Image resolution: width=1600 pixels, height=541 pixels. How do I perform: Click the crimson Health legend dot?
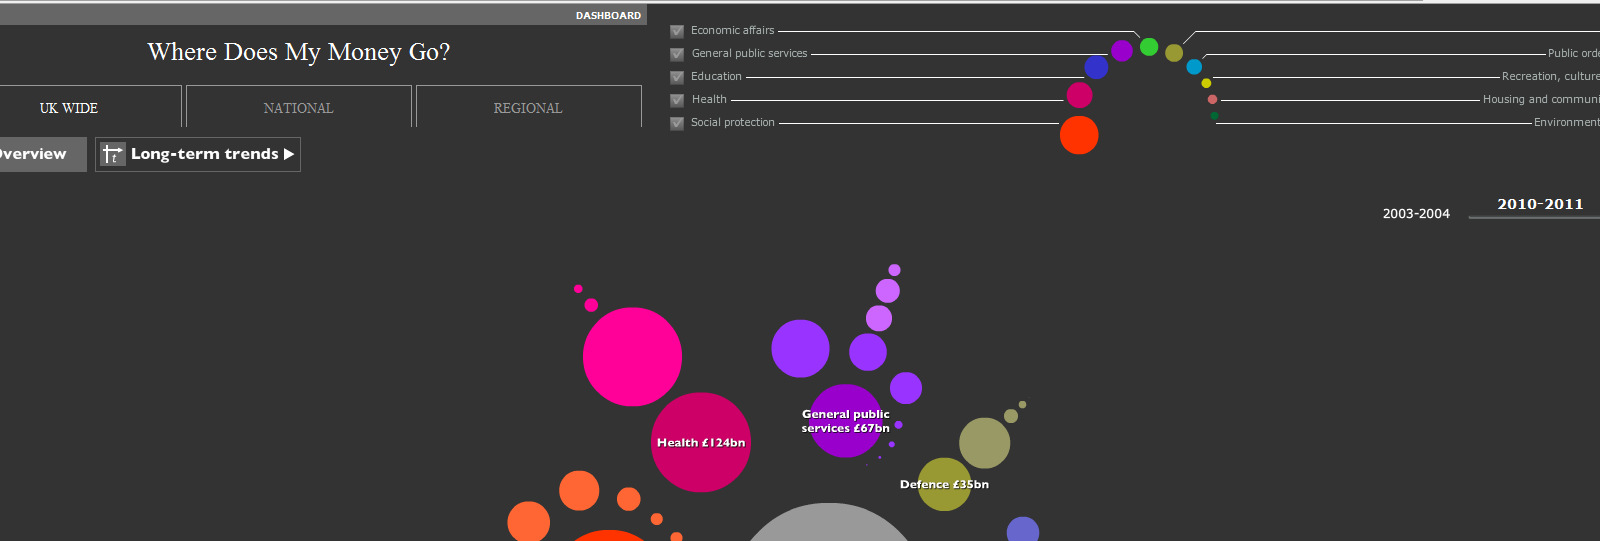[x=1079, y=95]
